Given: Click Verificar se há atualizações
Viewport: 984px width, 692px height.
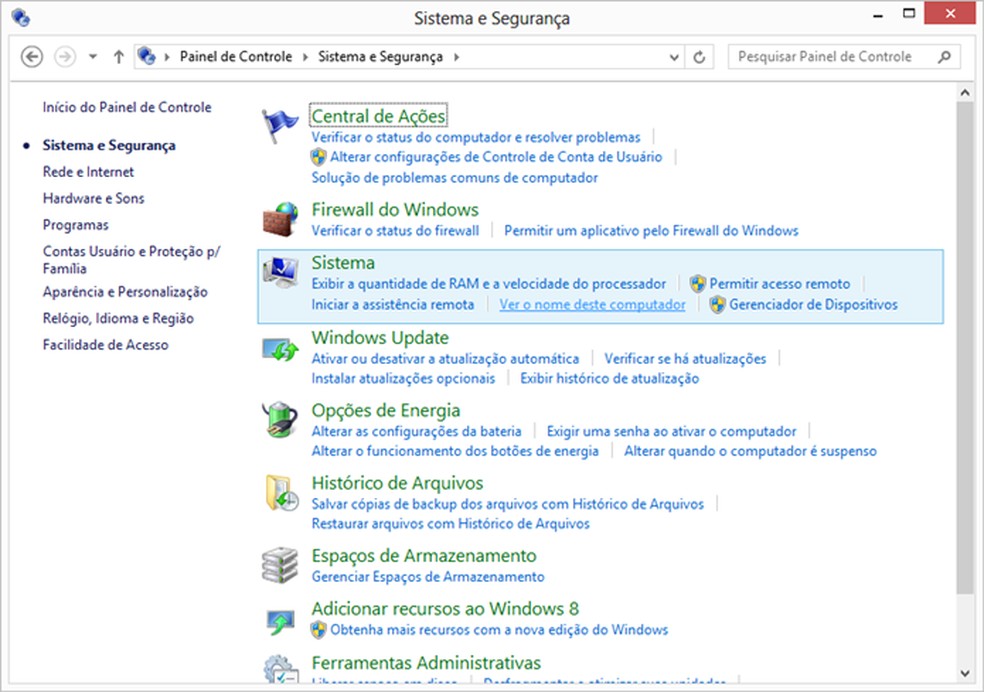Looking at the screenshot, I should [x=685, y=359].
